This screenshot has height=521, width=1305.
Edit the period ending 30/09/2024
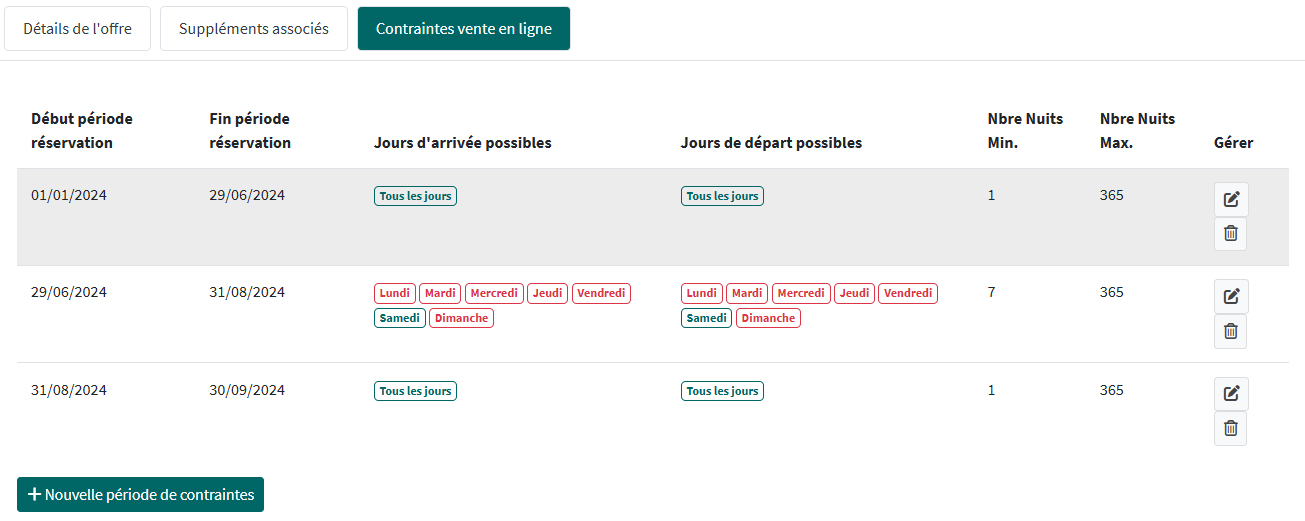(x=1231, y=394)
